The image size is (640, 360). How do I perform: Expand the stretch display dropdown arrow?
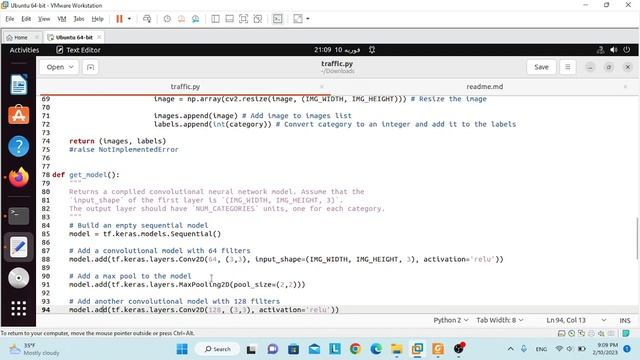(x=308, y=19)
